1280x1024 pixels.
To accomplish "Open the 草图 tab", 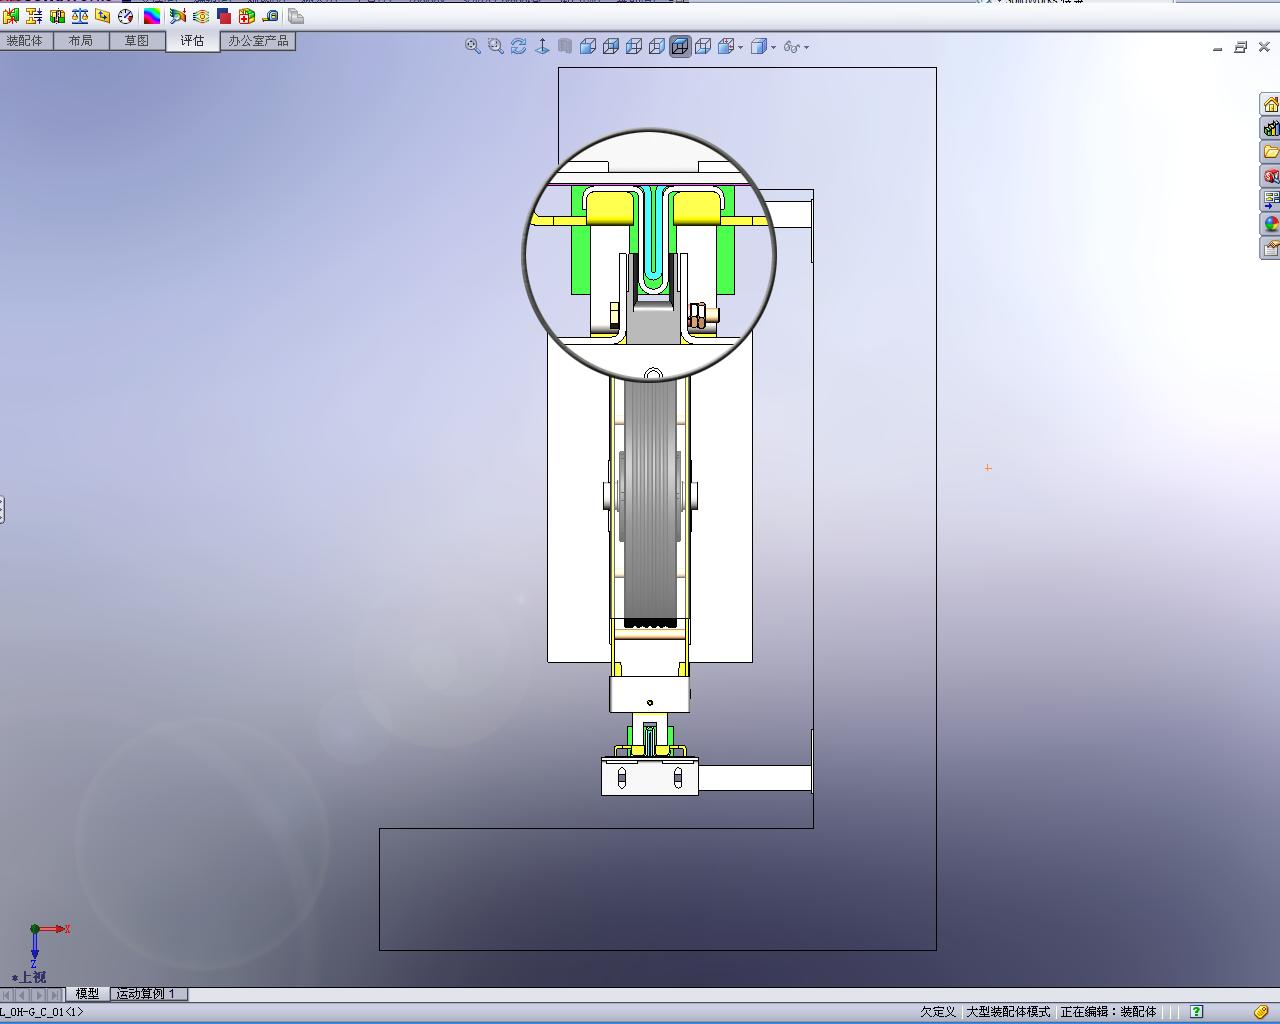I will tap(137, 41).
